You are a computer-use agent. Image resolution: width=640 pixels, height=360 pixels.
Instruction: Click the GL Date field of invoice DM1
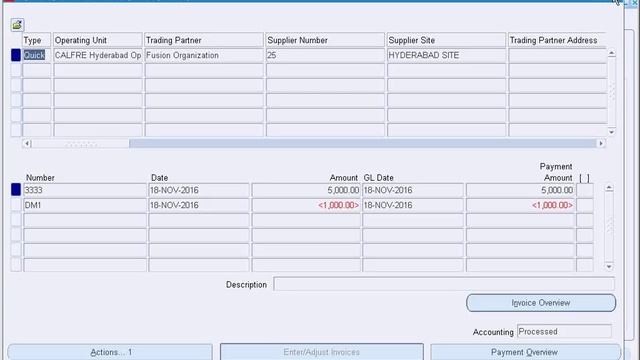point(413,205)
